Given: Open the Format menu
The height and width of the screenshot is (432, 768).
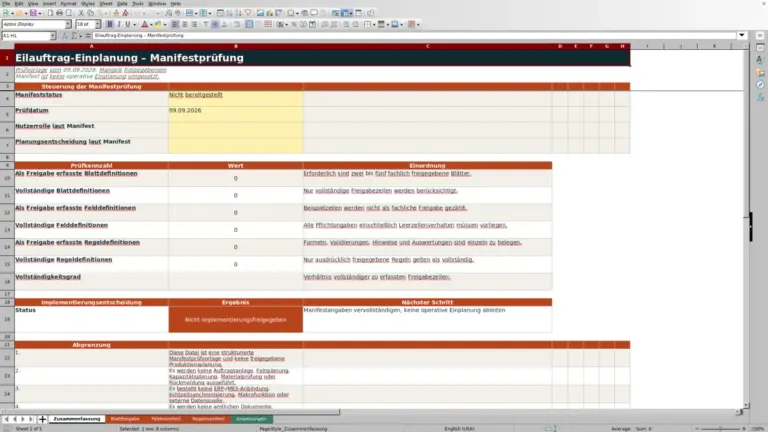Looking at the screenshot, I should point(68,3).
